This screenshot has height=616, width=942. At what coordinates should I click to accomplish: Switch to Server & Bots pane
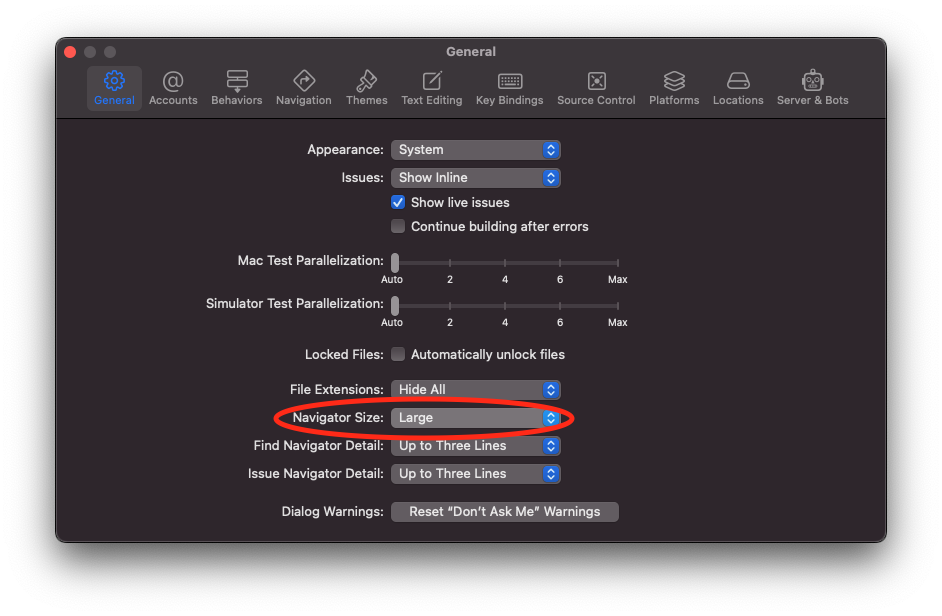(812, 88)
